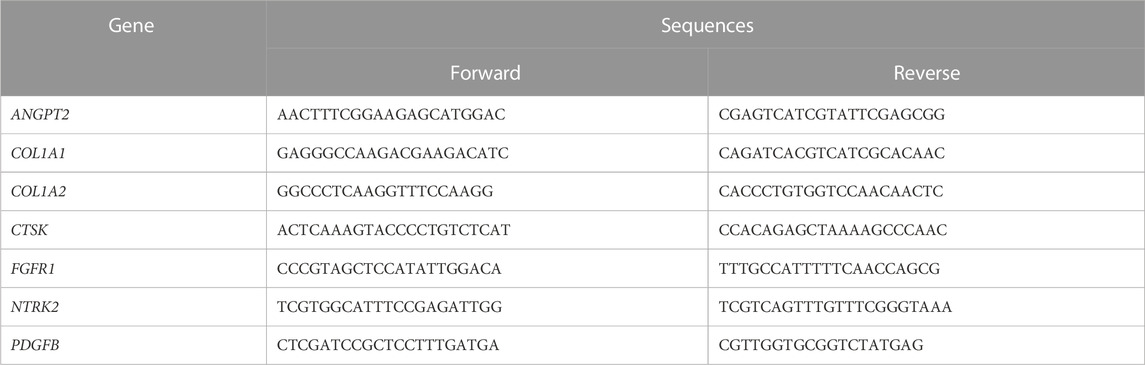Select NTRK2 forward sequence TCGTGGCATTTCCGAGATTGG

390,307
